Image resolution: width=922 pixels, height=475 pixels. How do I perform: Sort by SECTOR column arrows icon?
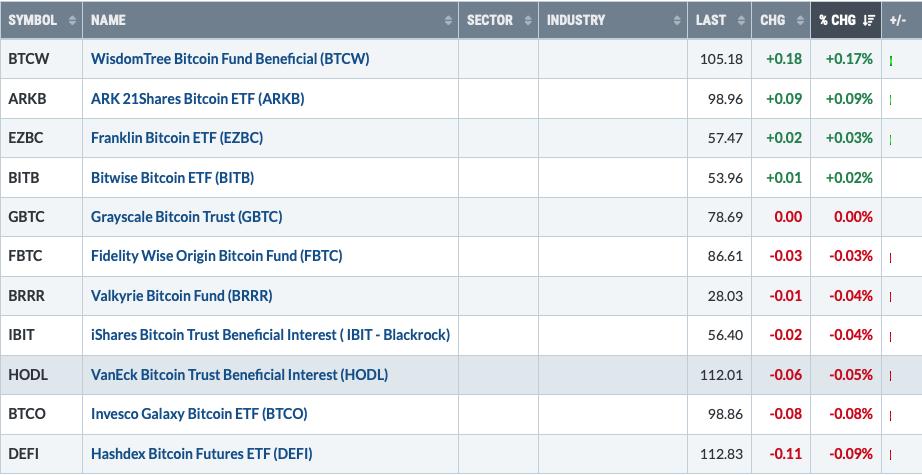click(x=528, y=20)
